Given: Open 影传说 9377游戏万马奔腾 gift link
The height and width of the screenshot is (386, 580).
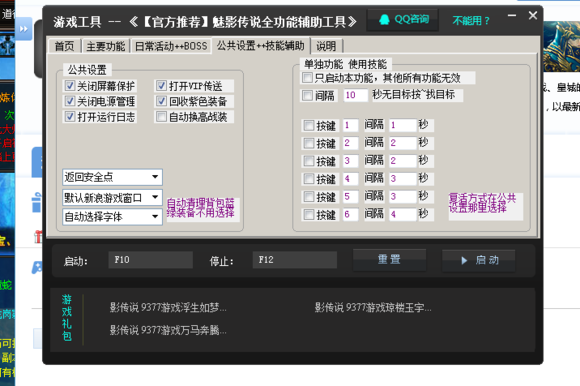Looking at the screenshot, I should tap(168, 330).
